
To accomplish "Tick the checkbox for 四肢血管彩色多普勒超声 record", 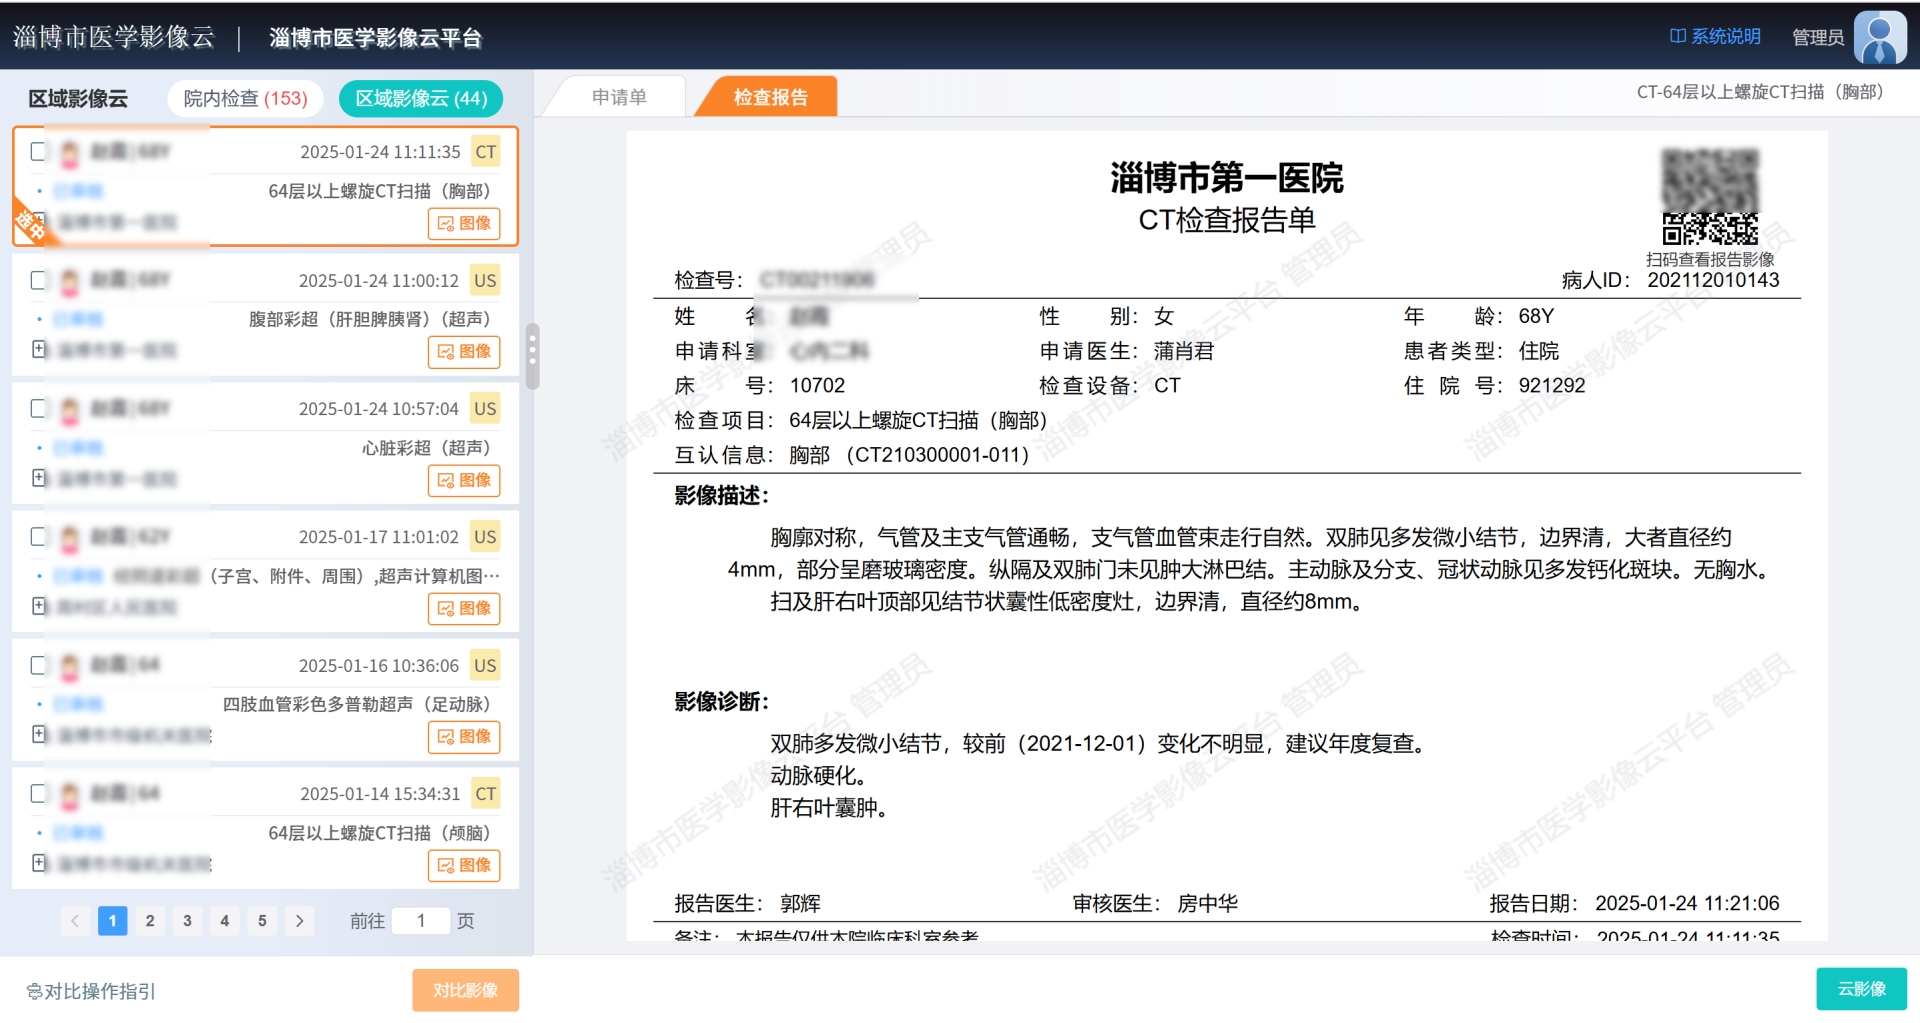I will coord(39,666).
